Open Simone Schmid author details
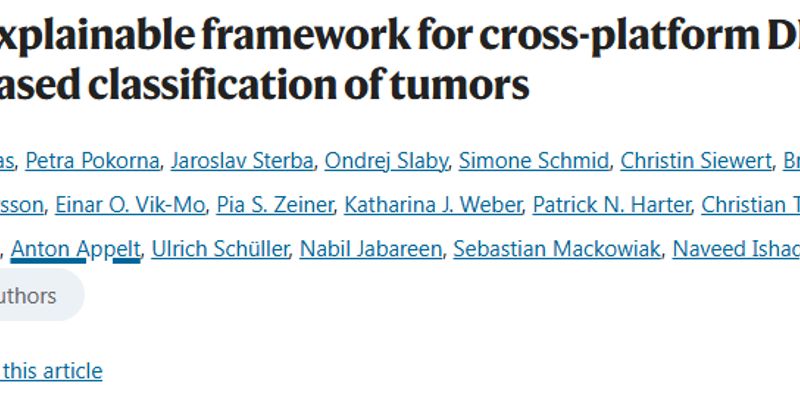This screenshot has width=800, height=400. point(534,161)
